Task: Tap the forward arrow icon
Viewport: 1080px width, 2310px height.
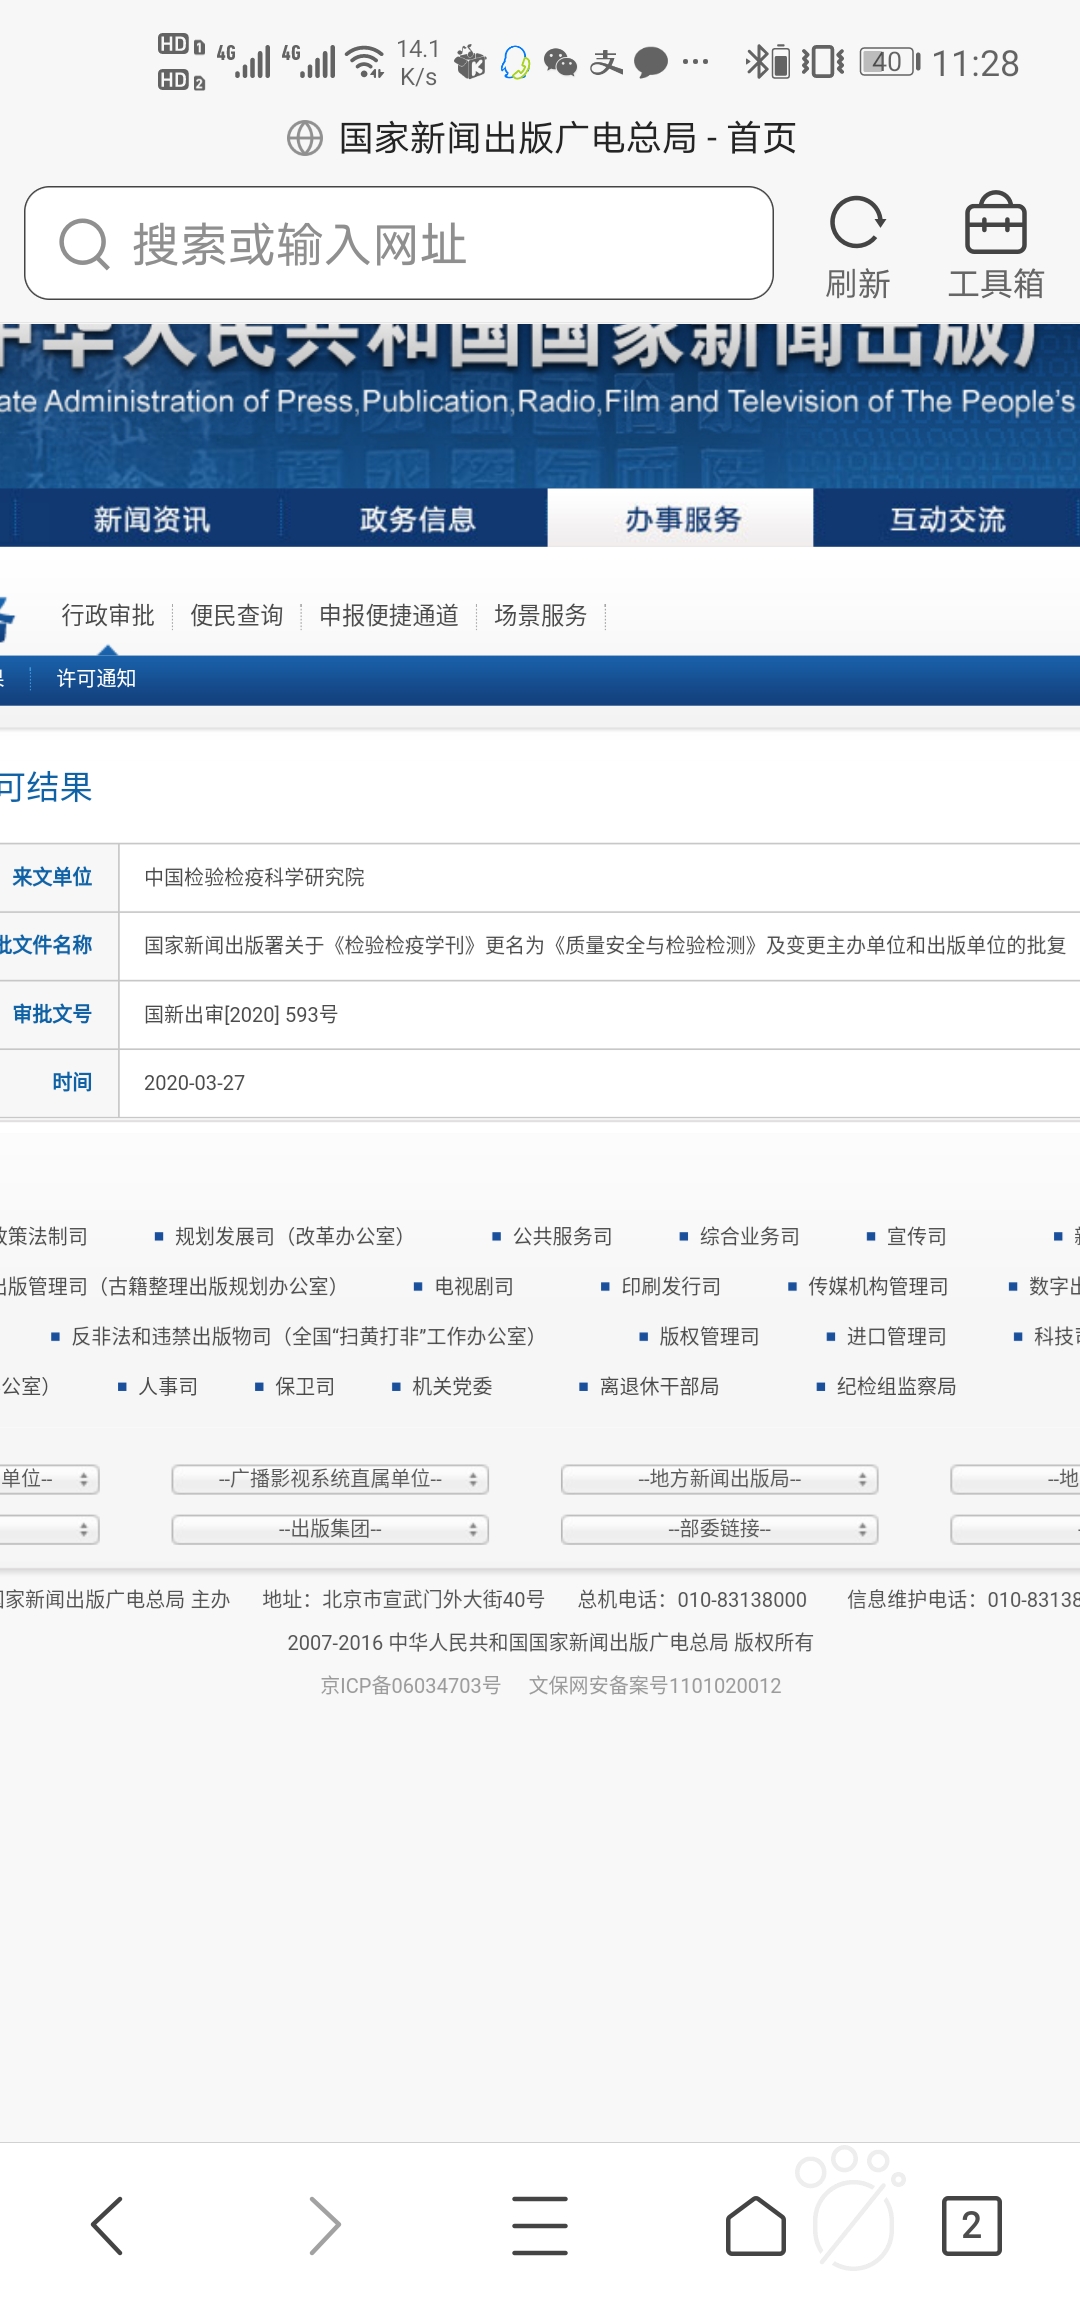Action: (324, 2225)
